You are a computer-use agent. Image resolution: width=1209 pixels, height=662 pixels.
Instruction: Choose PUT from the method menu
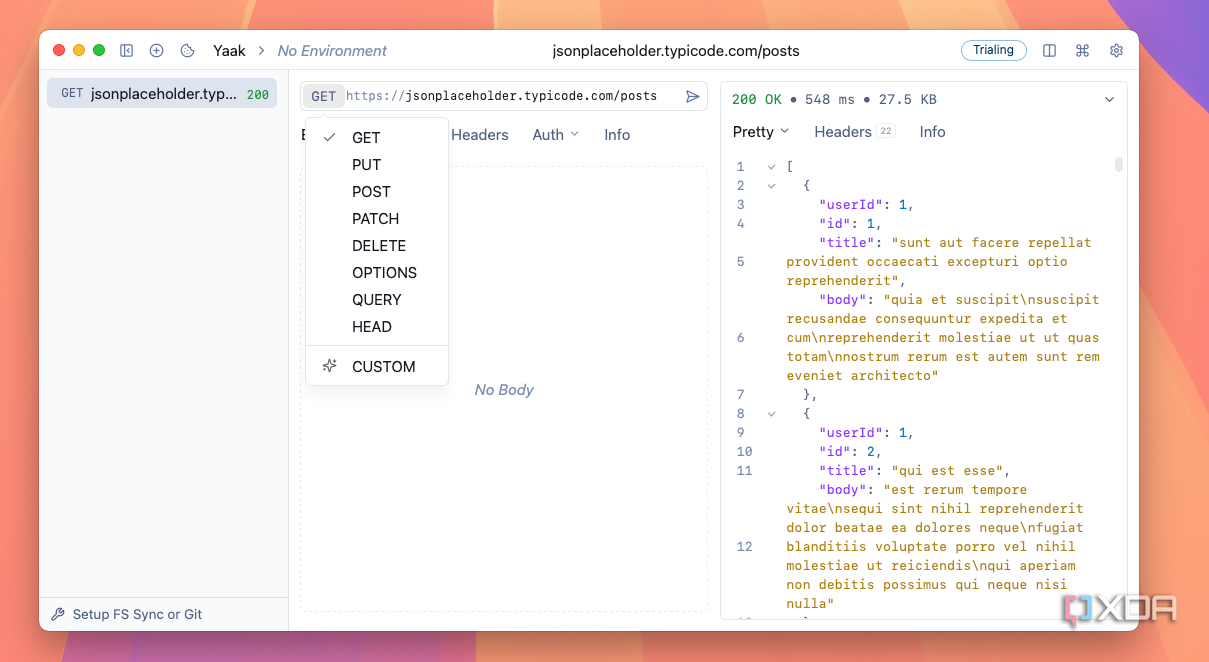click(377, 165)
